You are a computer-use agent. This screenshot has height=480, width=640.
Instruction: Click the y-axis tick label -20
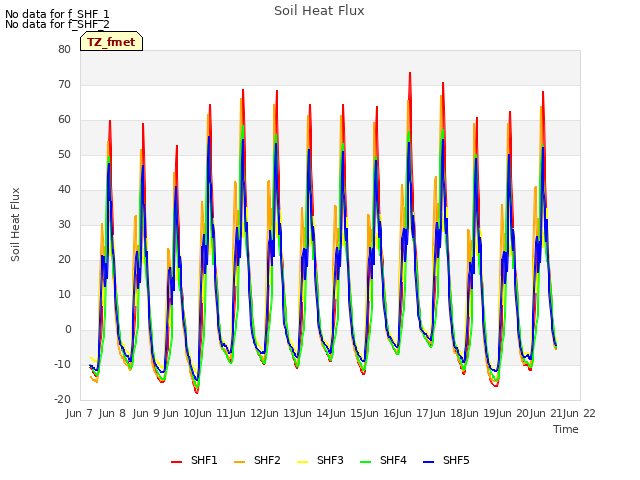tap(62, 400)
